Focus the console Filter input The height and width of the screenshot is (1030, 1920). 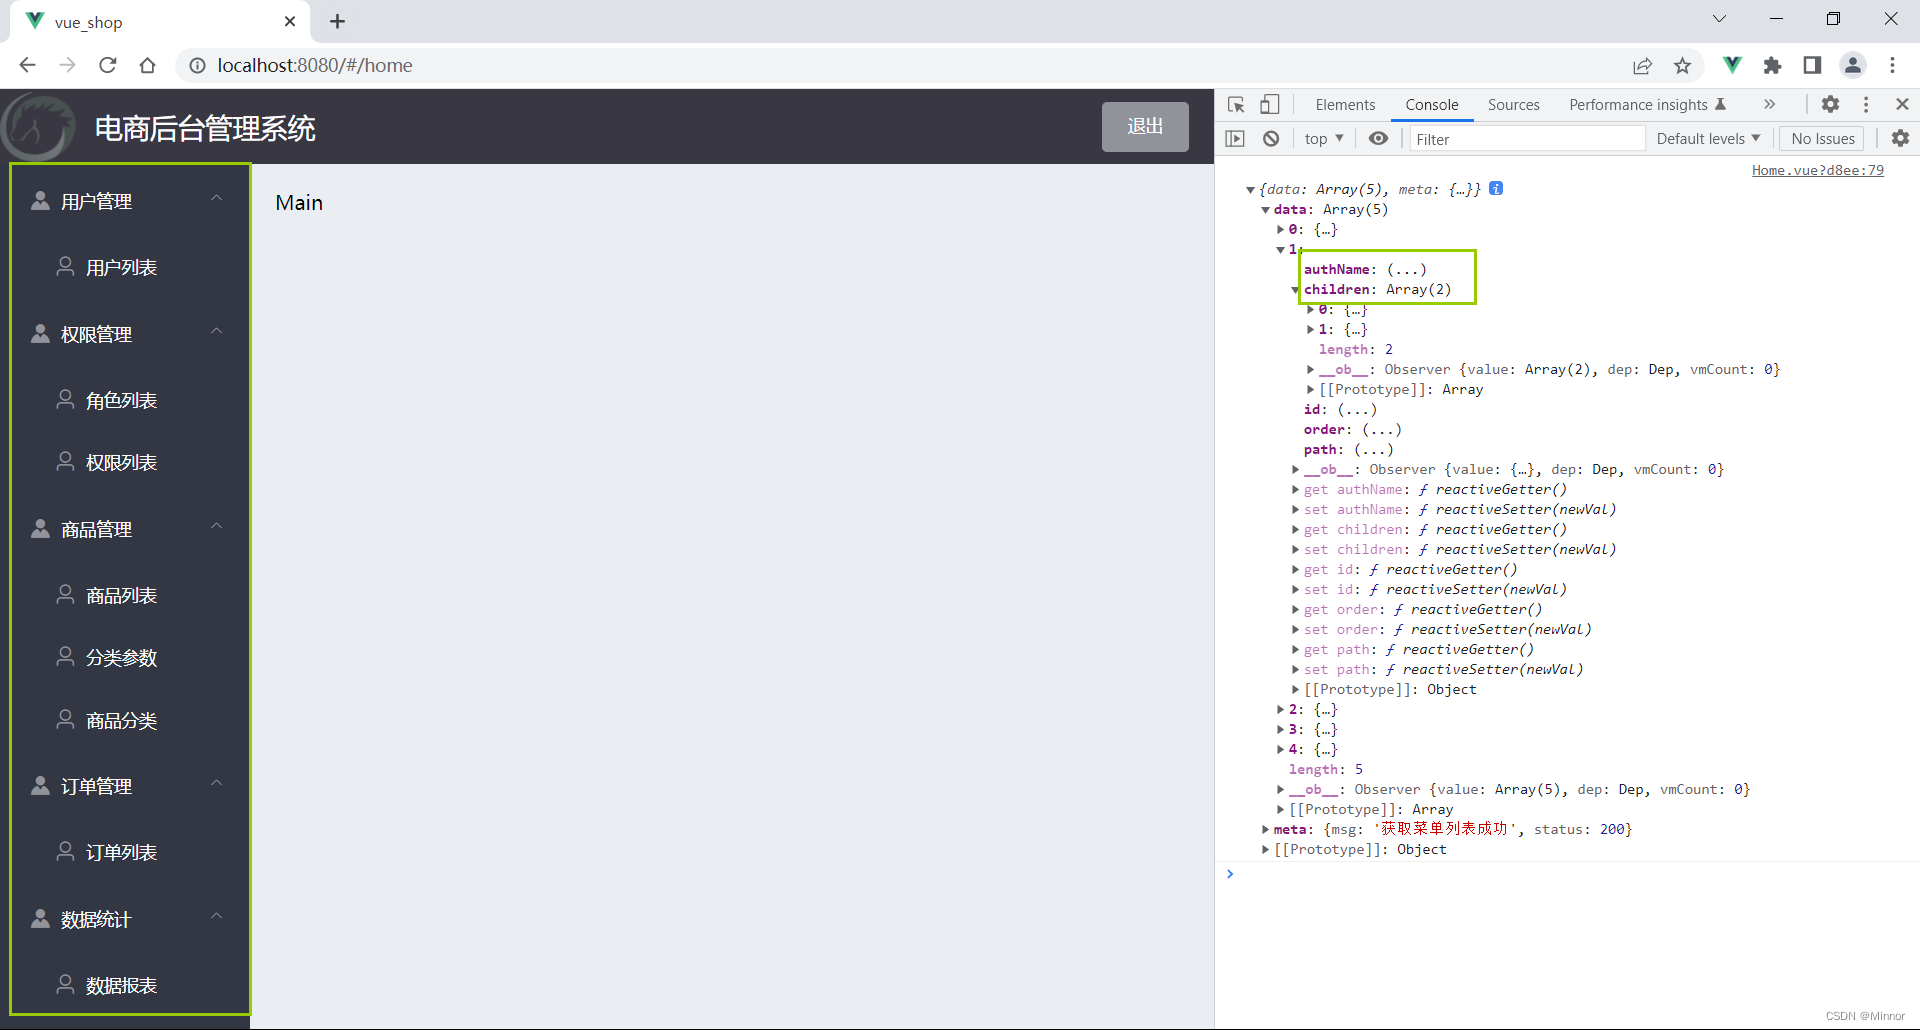(1527, 139)
